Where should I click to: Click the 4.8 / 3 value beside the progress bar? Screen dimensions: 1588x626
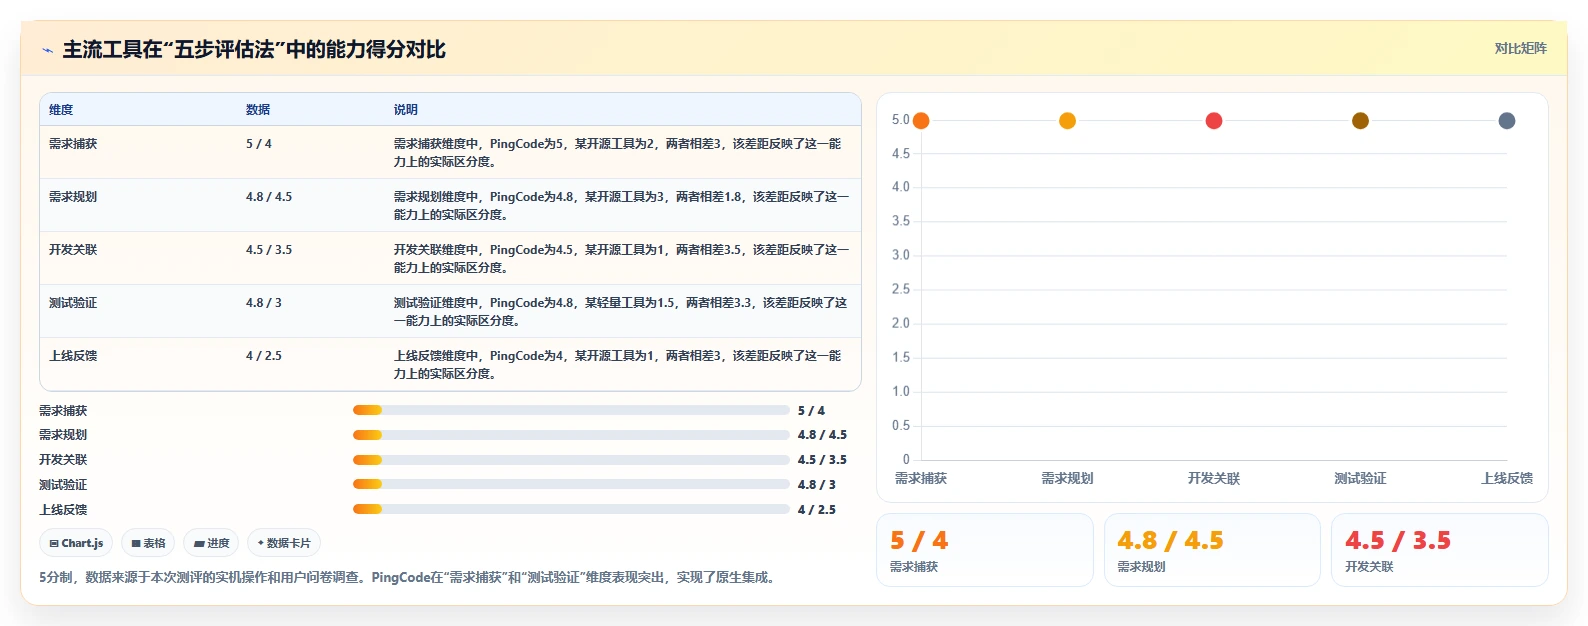coord(817,485)
